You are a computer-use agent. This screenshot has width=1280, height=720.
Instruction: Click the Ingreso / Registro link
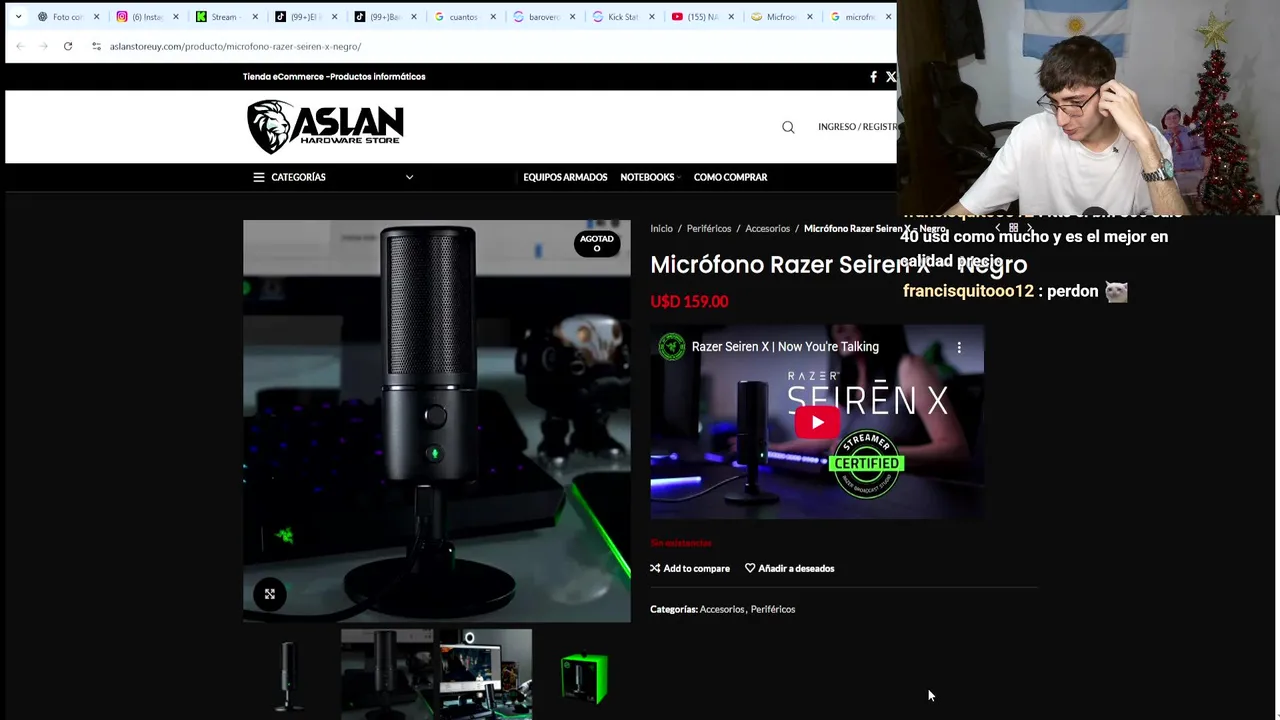[858, 127]
